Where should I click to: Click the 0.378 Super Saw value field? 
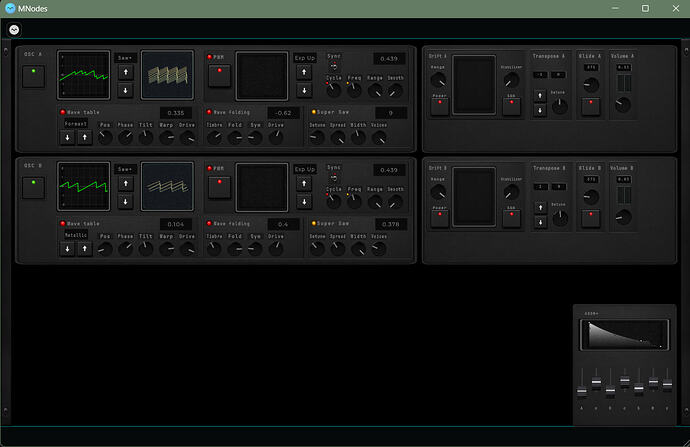[391, 224]
